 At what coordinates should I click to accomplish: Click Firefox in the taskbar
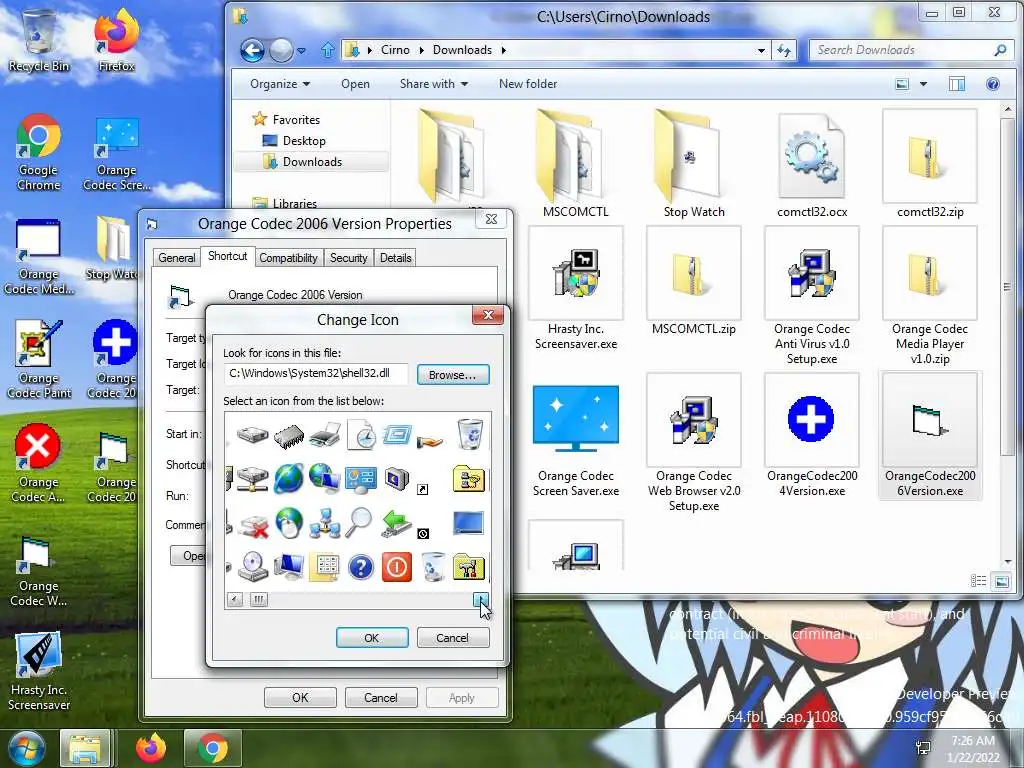click(151, 748)
